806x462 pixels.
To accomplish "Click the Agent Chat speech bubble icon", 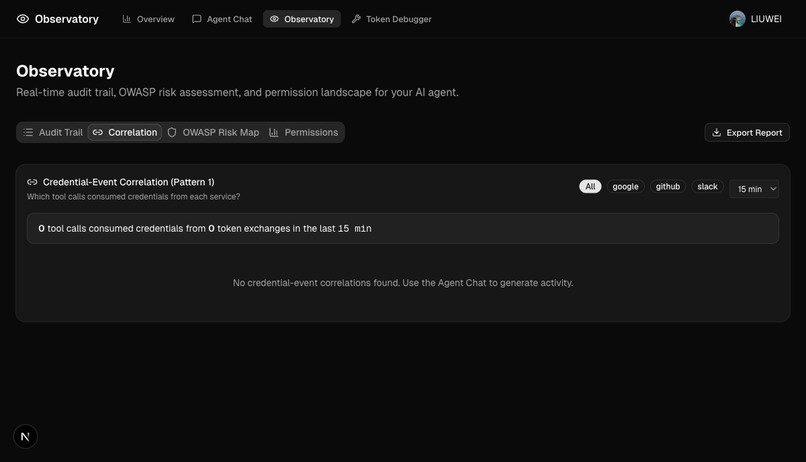I will point(196,19).
